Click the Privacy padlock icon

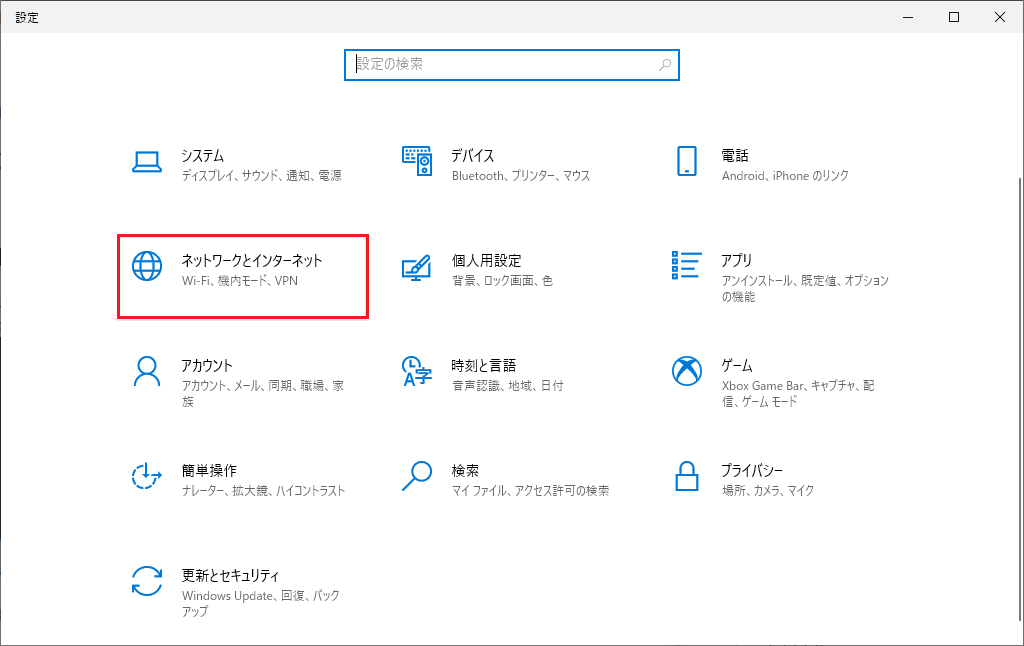686,476
